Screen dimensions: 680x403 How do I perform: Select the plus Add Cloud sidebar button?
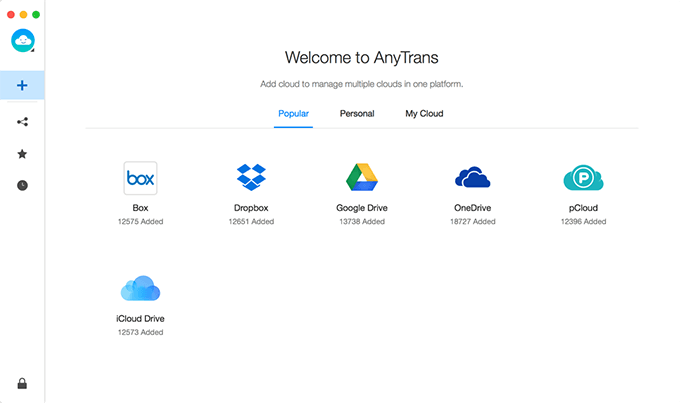[22, 85]
